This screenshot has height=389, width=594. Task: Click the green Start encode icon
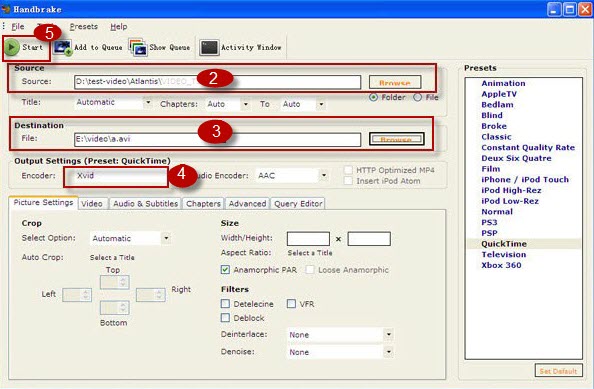[11, 48]
